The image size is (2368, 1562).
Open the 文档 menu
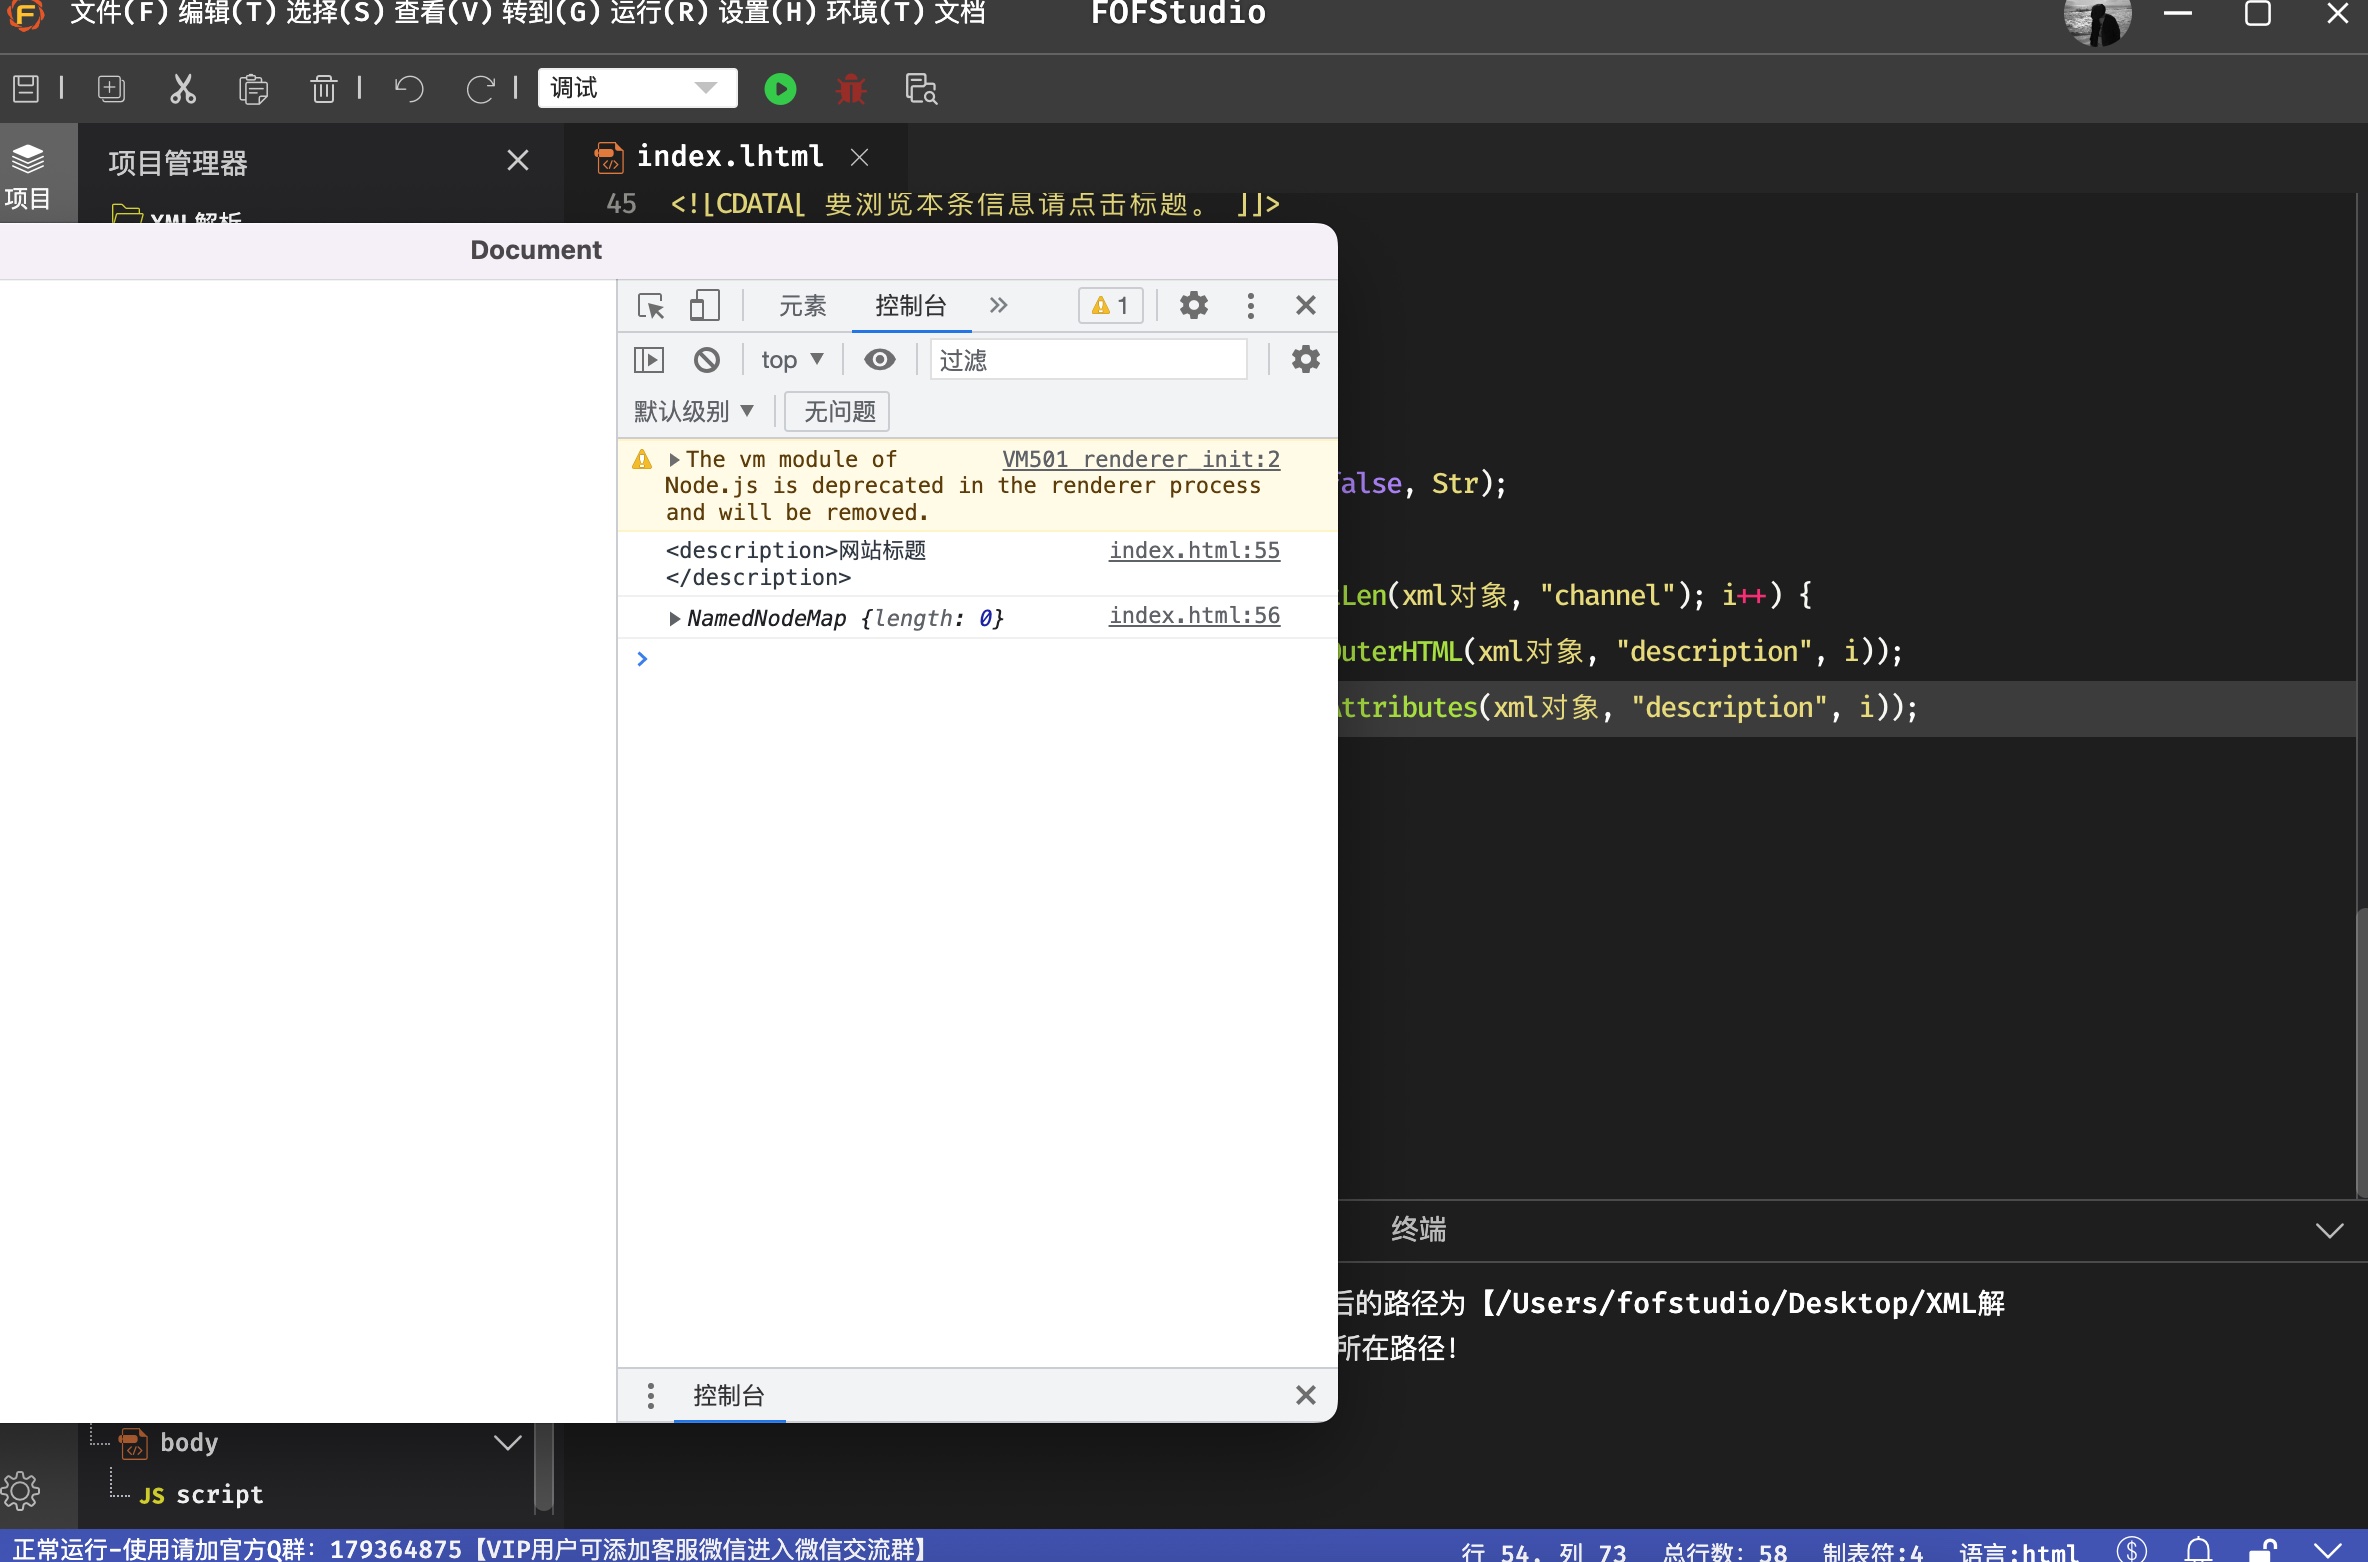tap(960, 14)
